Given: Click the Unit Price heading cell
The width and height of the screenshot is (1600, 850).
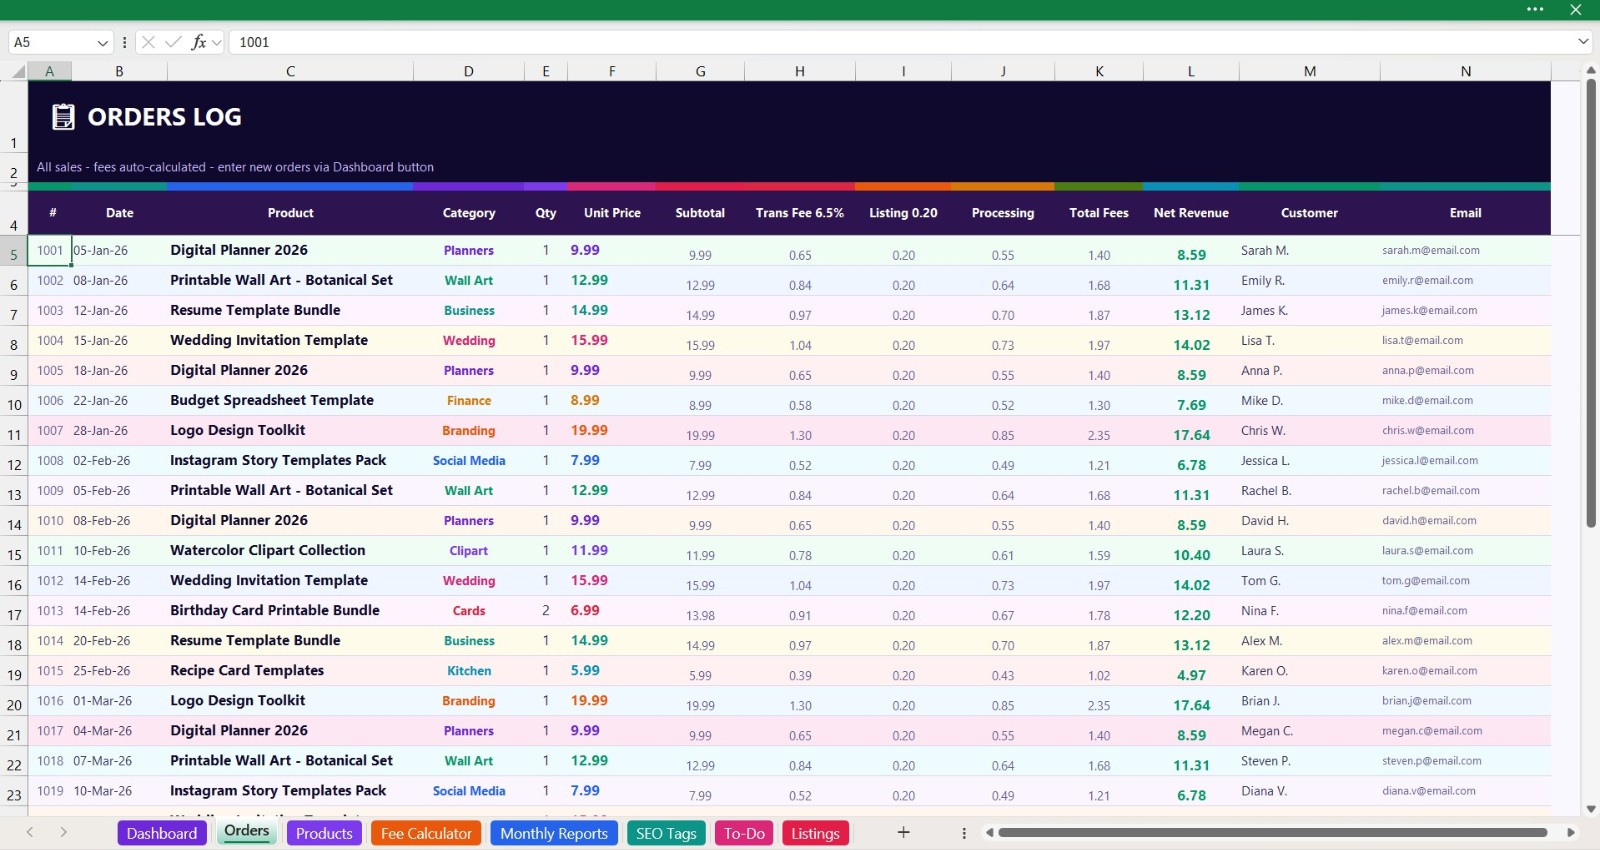Looking at the screenshot, I should (x=612, y=213).
